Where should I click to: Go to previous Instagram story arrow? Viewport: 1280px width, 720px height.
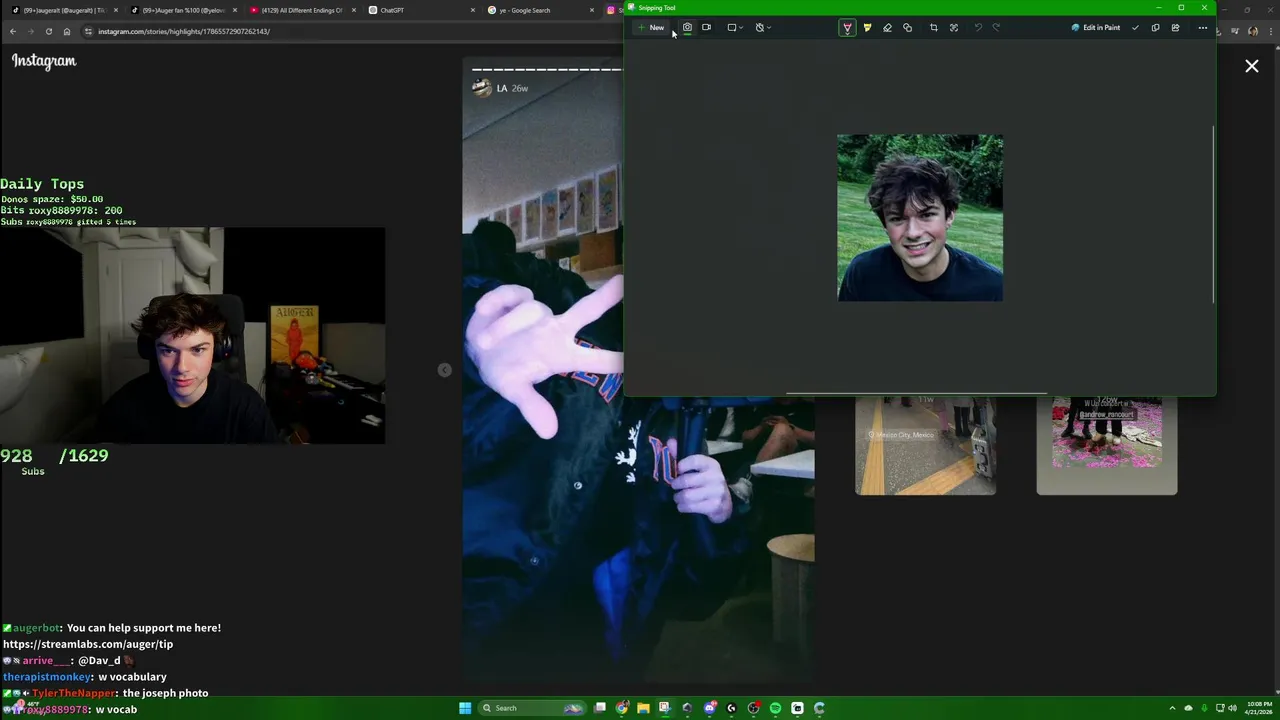445,370
